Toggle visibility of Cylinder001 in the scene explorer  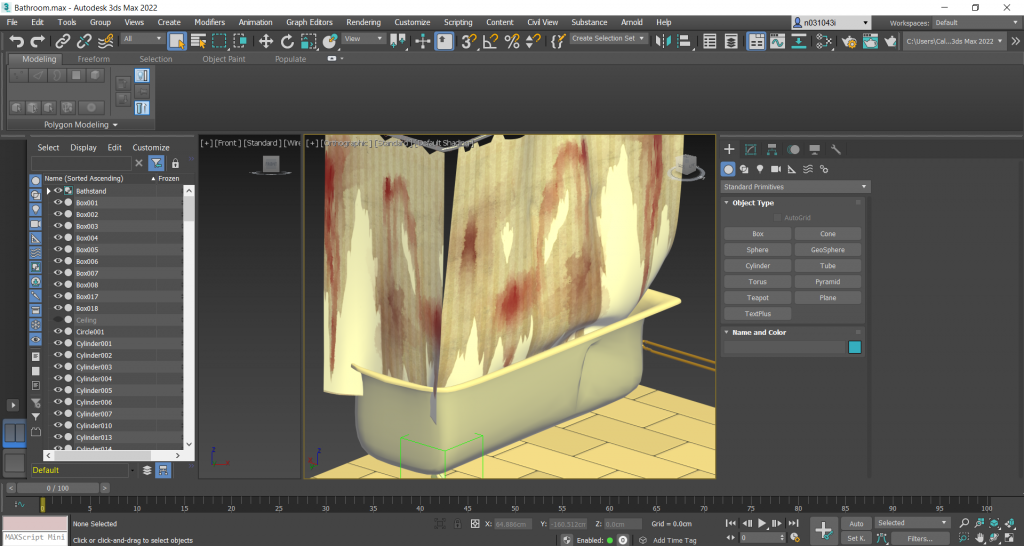point(57,343)
